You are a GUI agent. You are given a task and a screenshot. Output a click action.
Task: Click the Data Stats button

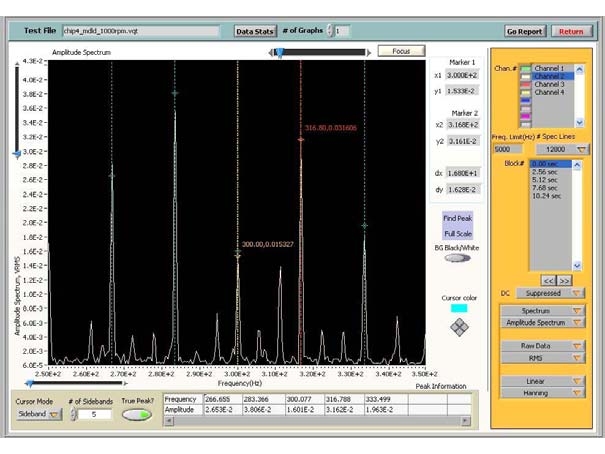(x=254, y=31)
